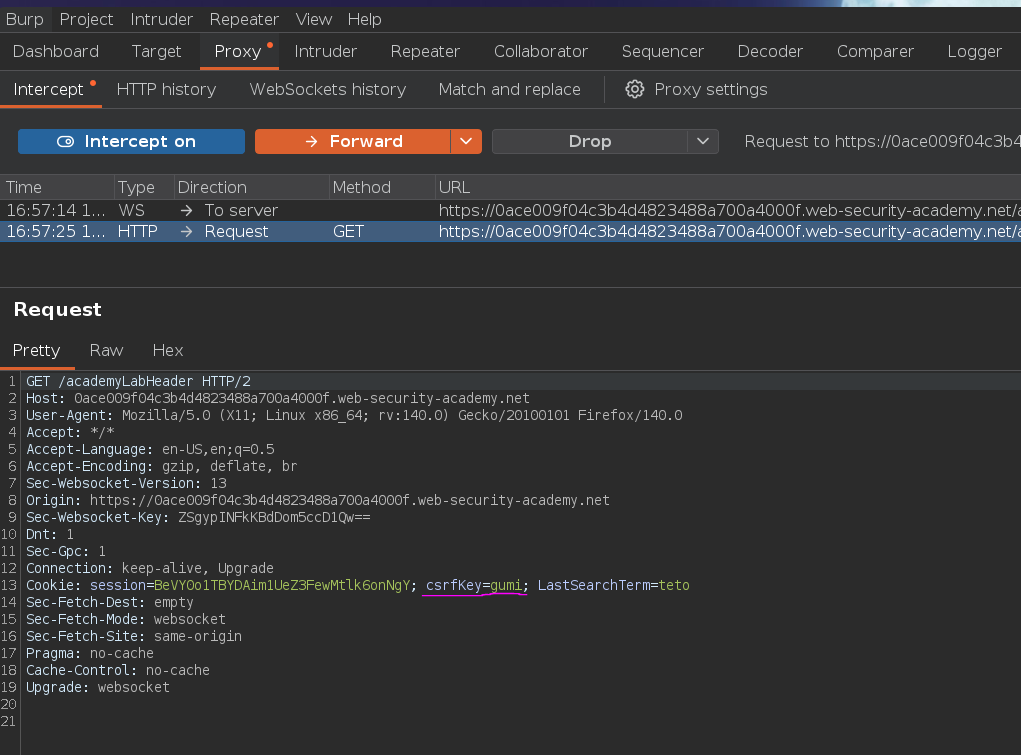Click the LastSearchTerm=teto cookie

tap(613, 585)
